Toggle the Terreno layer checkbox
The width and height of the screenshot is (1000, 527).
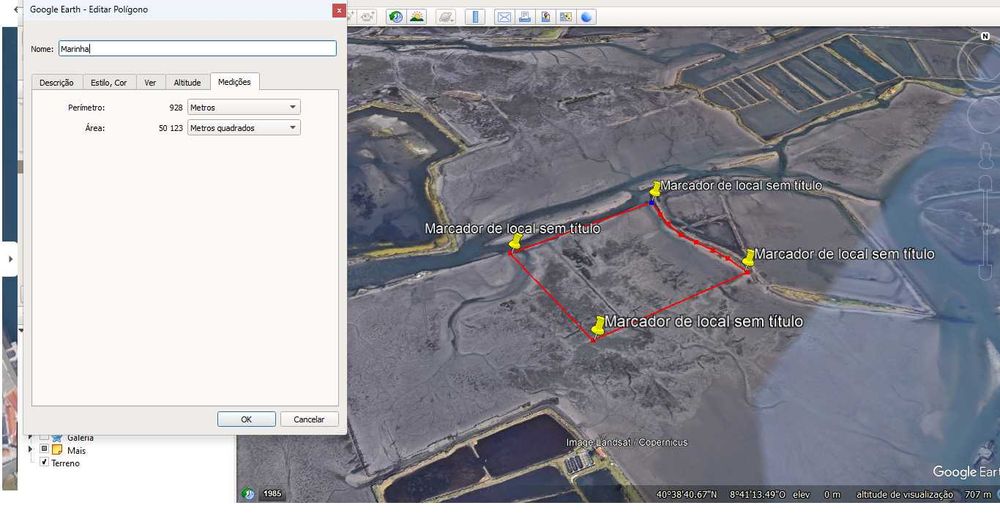coord(44,462)
